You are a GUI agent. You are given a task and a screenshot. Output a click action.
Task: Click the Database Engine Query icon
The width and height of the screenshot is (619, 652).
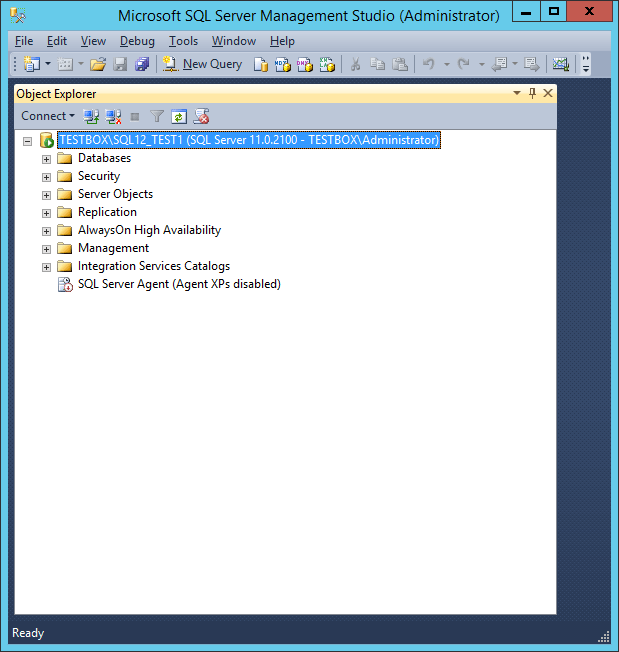(261, 64)
